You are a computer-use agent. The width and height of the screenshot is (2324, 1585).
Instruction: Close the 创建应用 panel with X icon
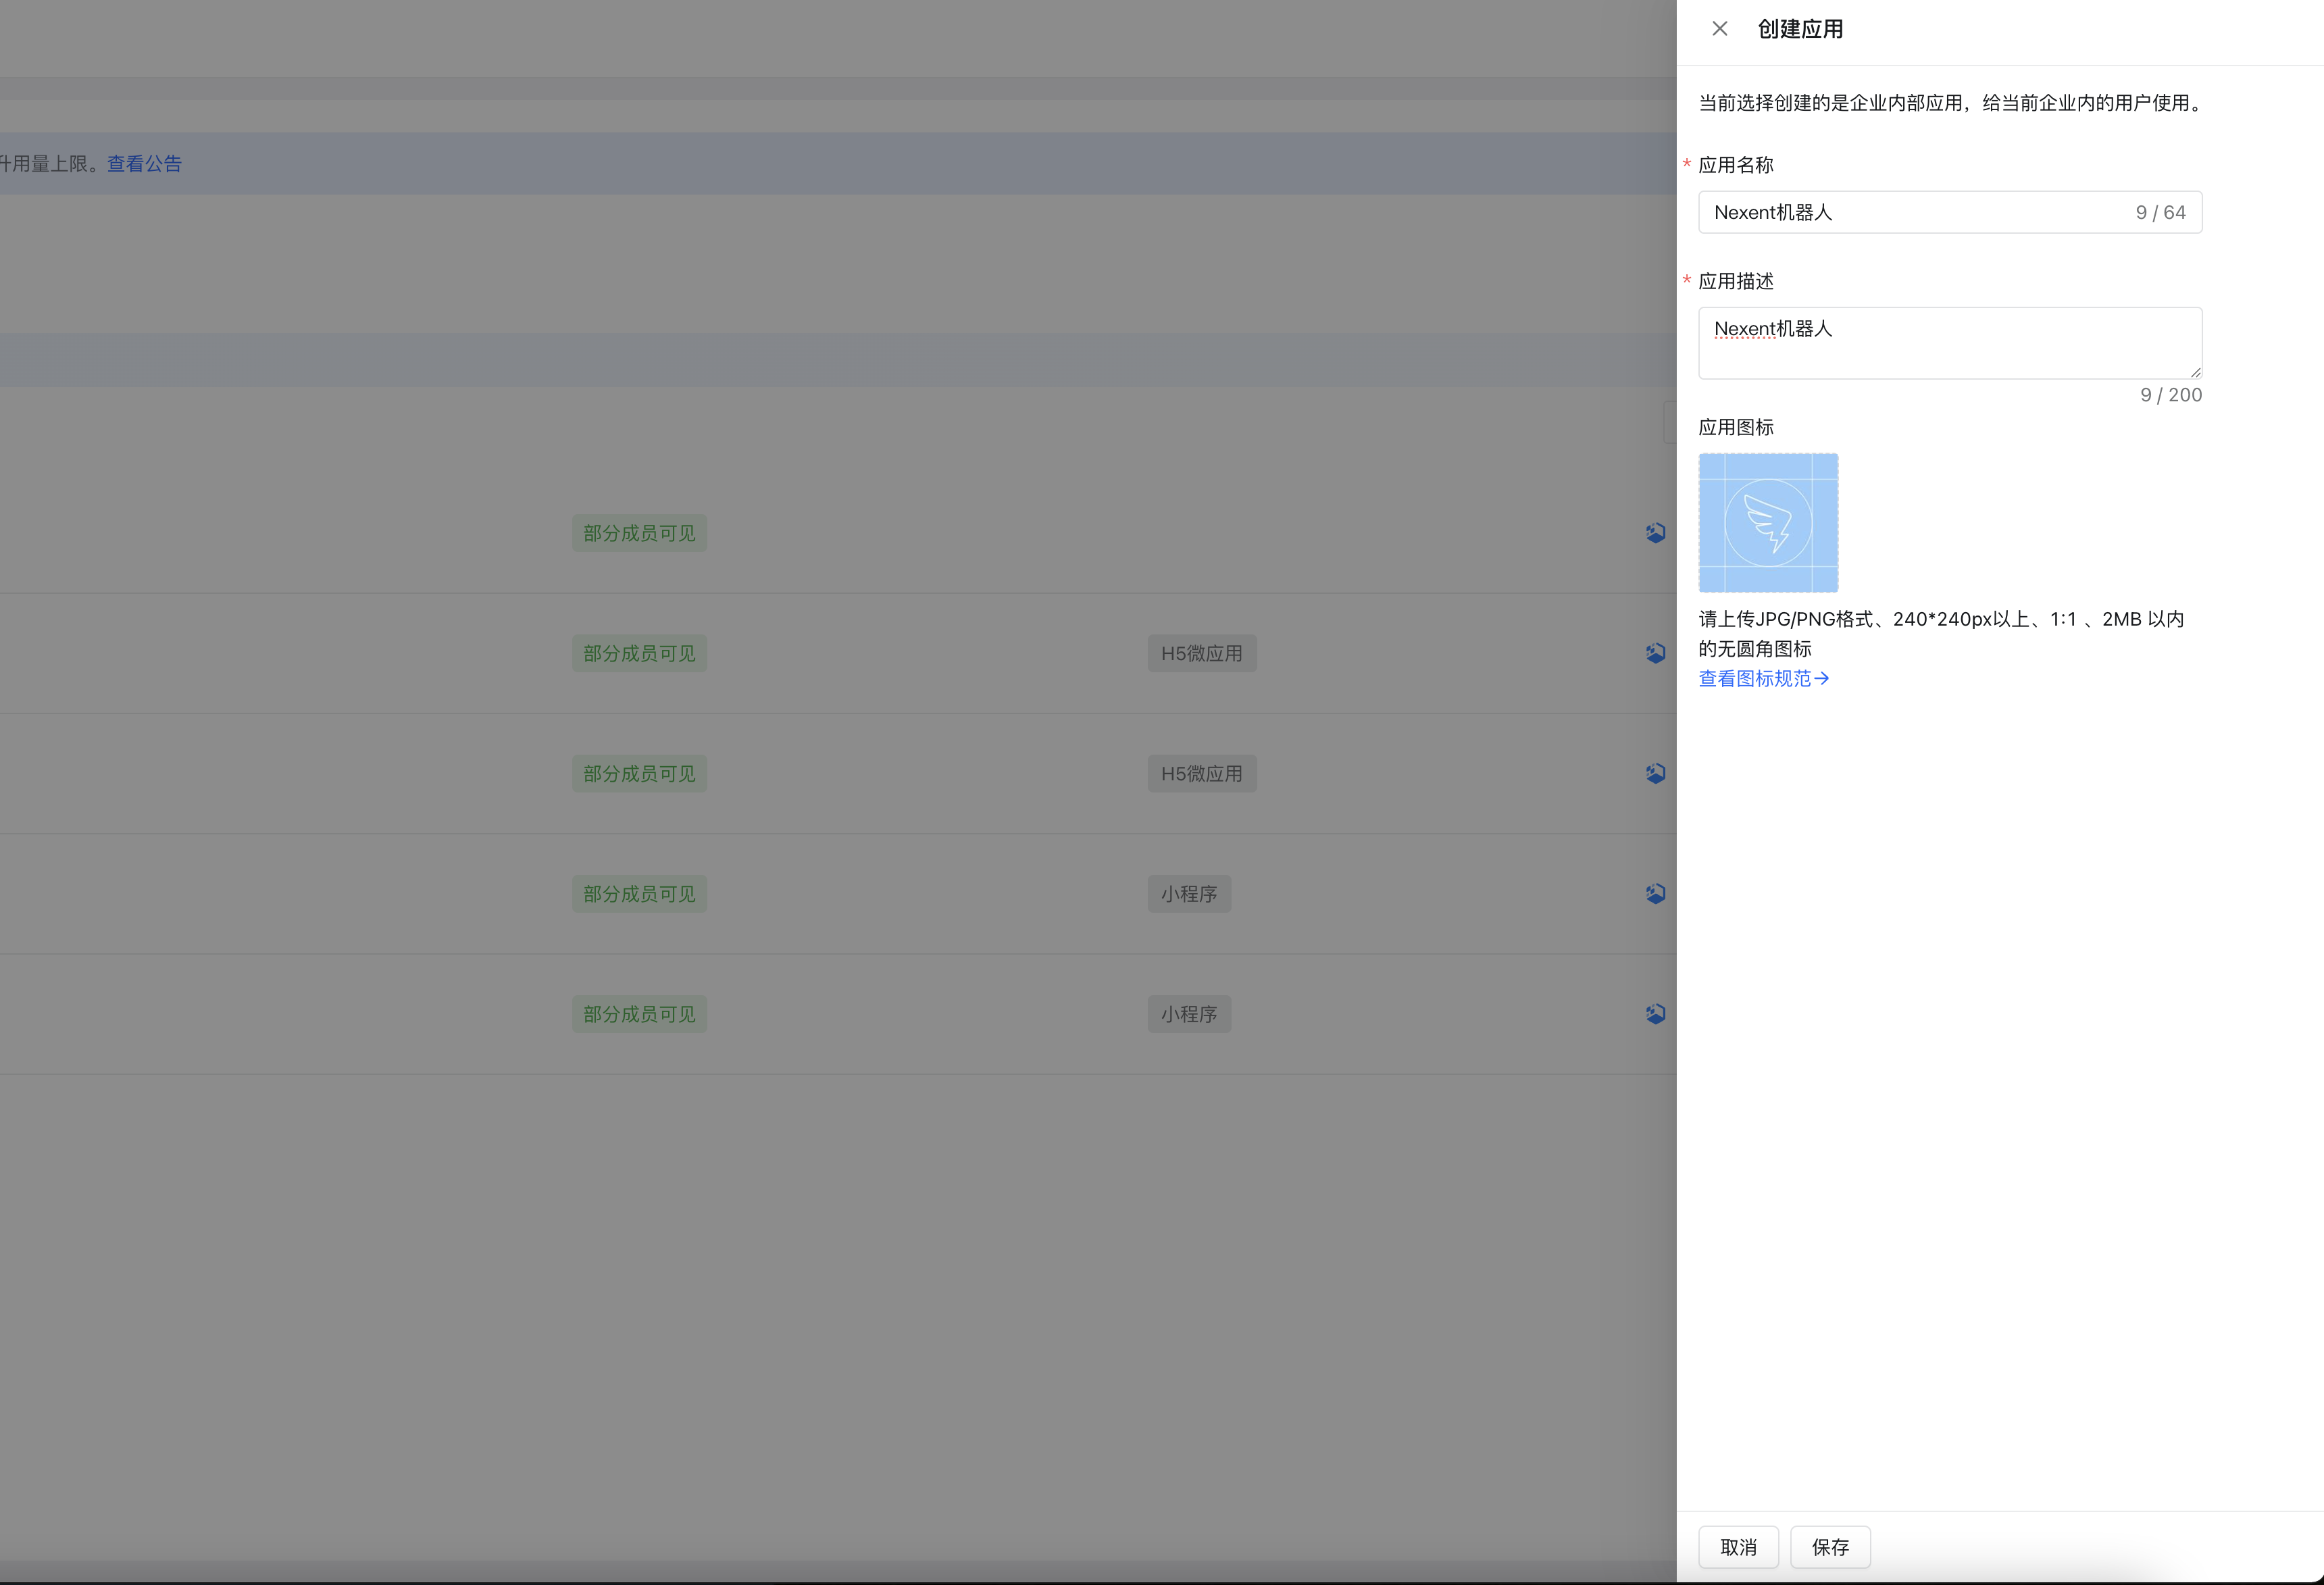click(1719, 29)
